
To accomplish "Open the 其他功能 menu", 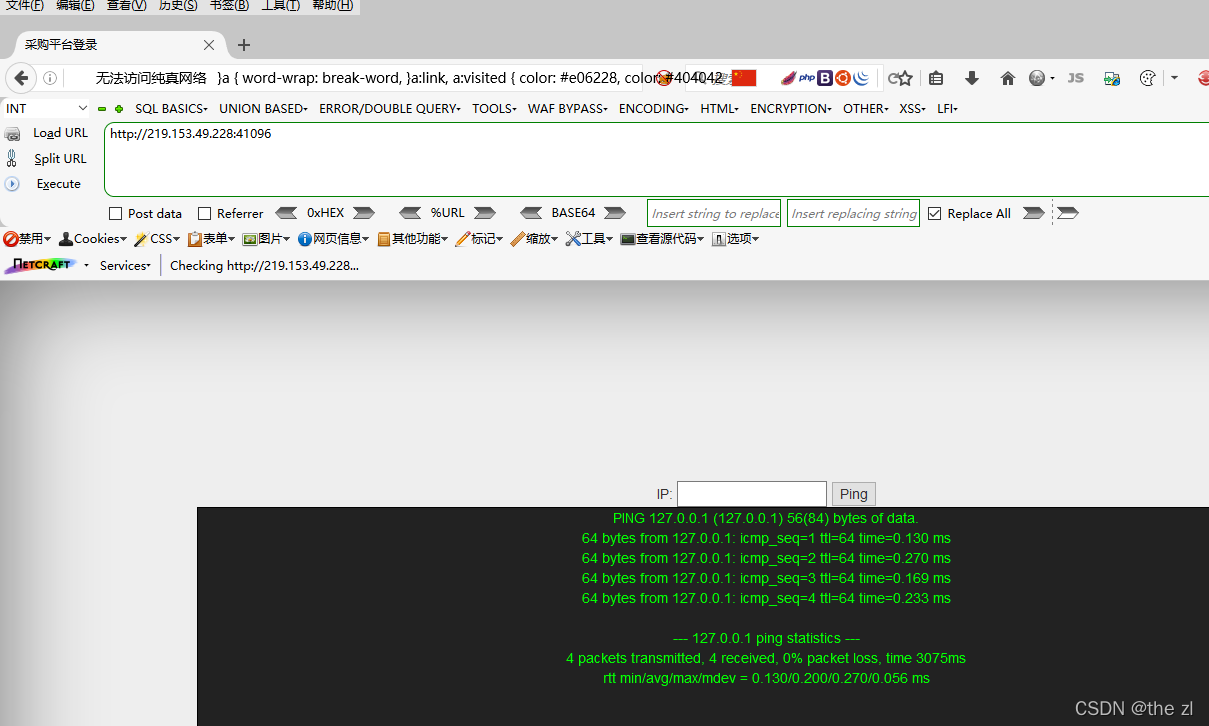I will pos(412,239).
